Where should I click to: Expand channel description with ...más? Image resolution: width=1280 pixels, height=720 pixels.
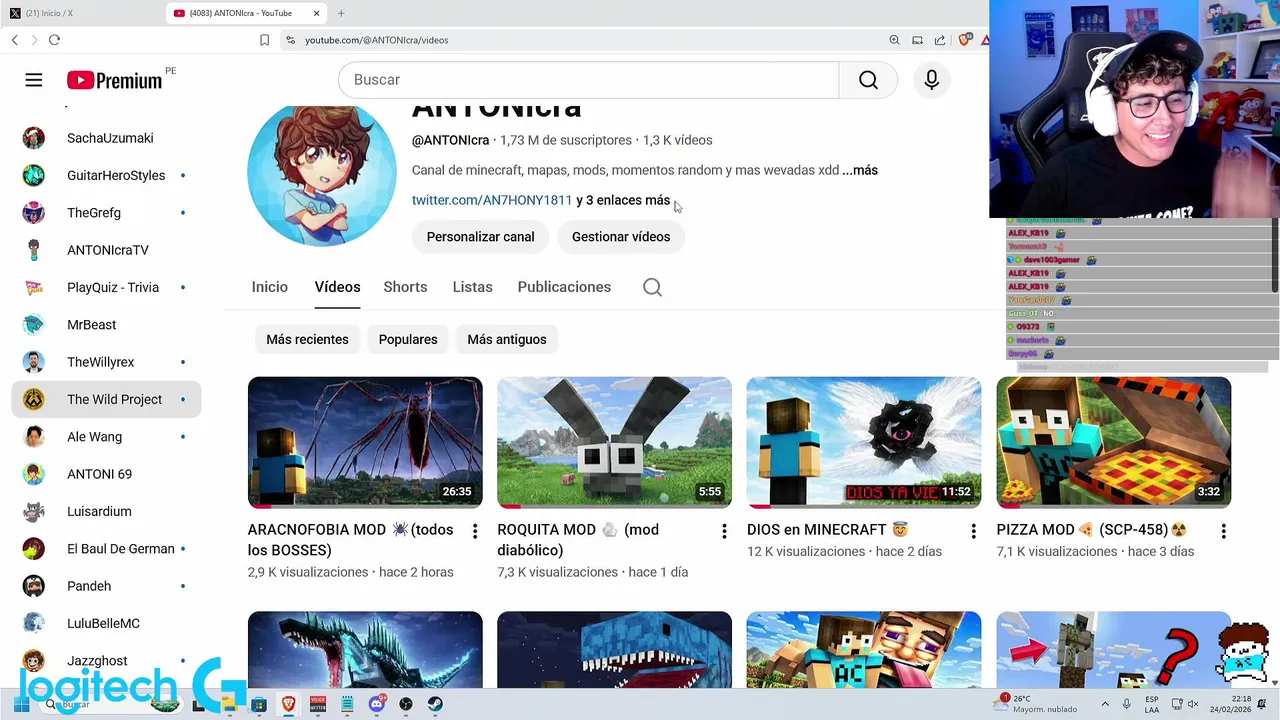860,170
